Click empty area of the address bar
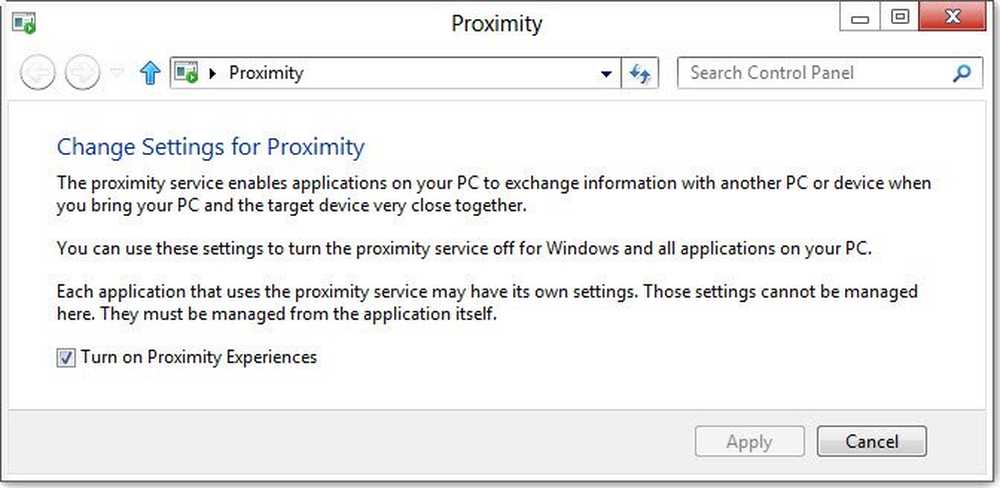This screenshot has width=1000, height=488. pos(450,73)
